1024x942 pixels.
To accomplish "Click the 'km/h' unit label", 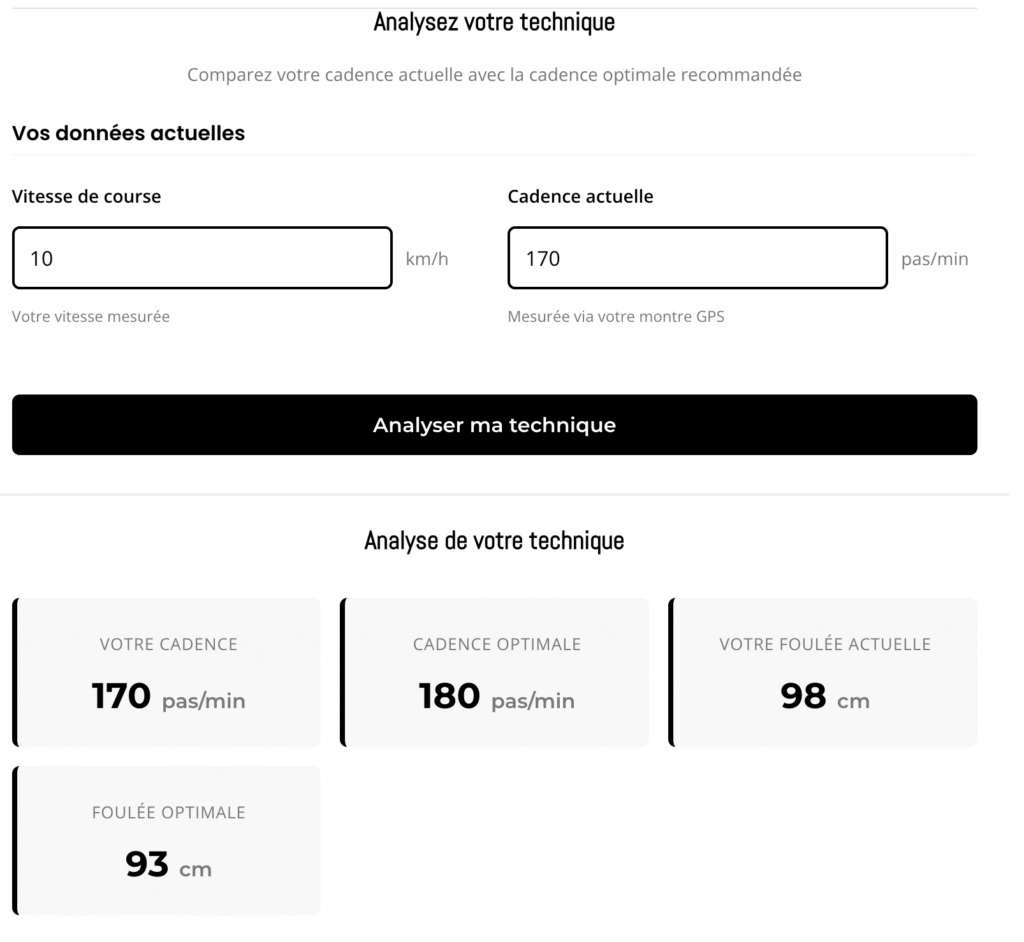I will click(x=427, y=258).
